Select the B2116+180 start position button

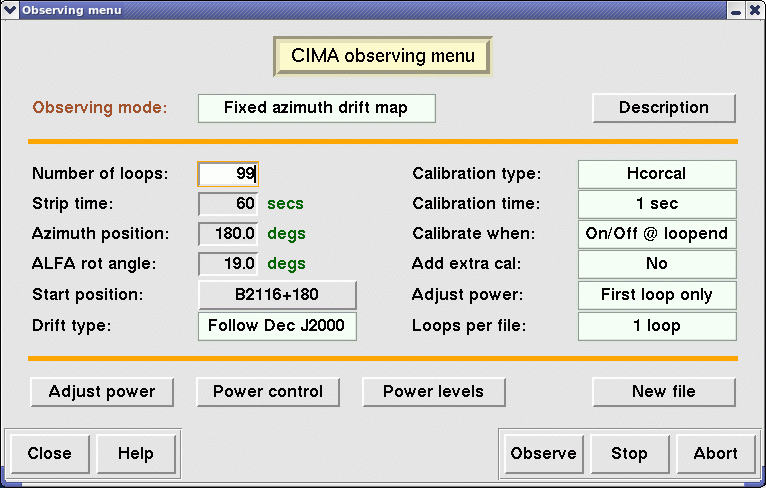277,295
